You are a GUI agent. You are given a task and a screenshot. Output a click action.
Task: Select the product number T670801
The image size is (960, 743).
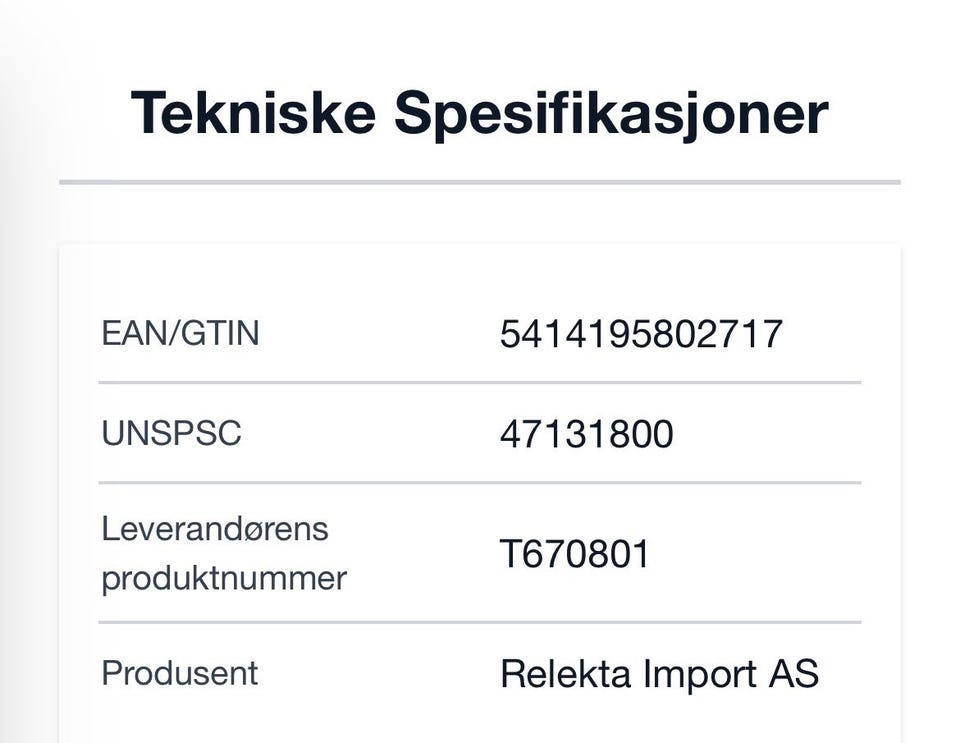(575, 553)
